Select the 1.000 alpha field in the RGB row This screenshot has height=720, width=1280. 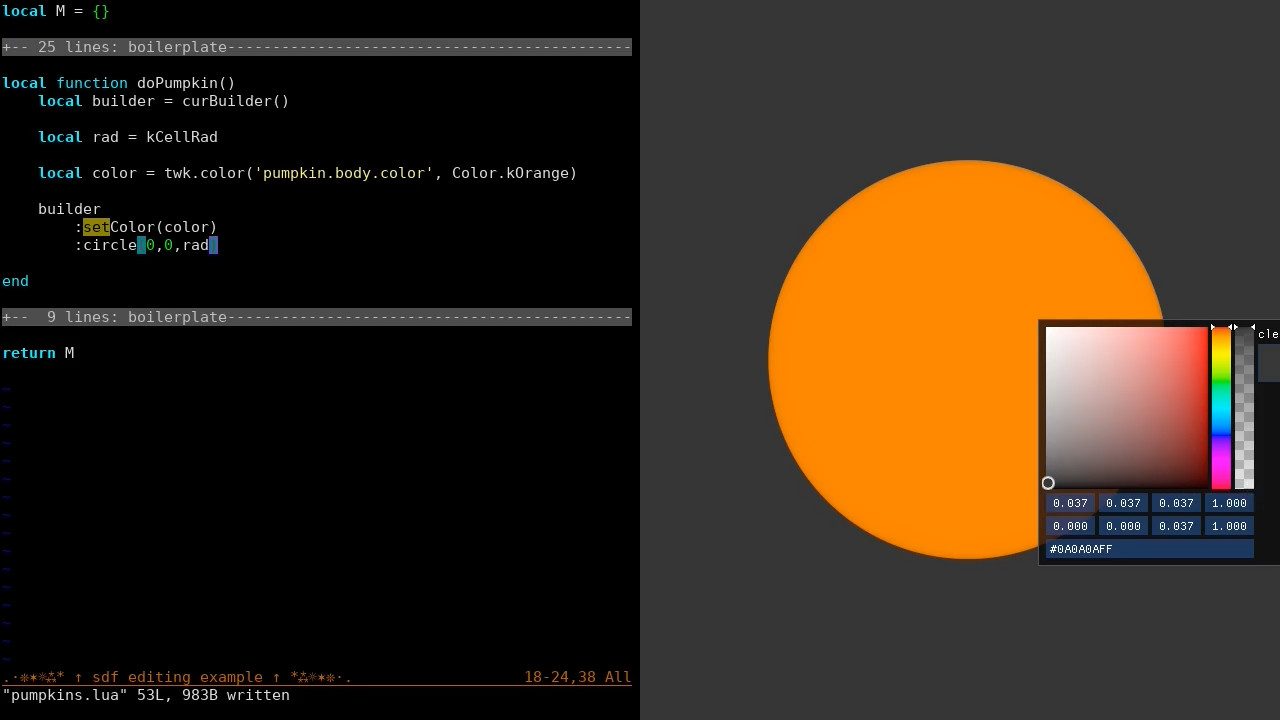1229,503
